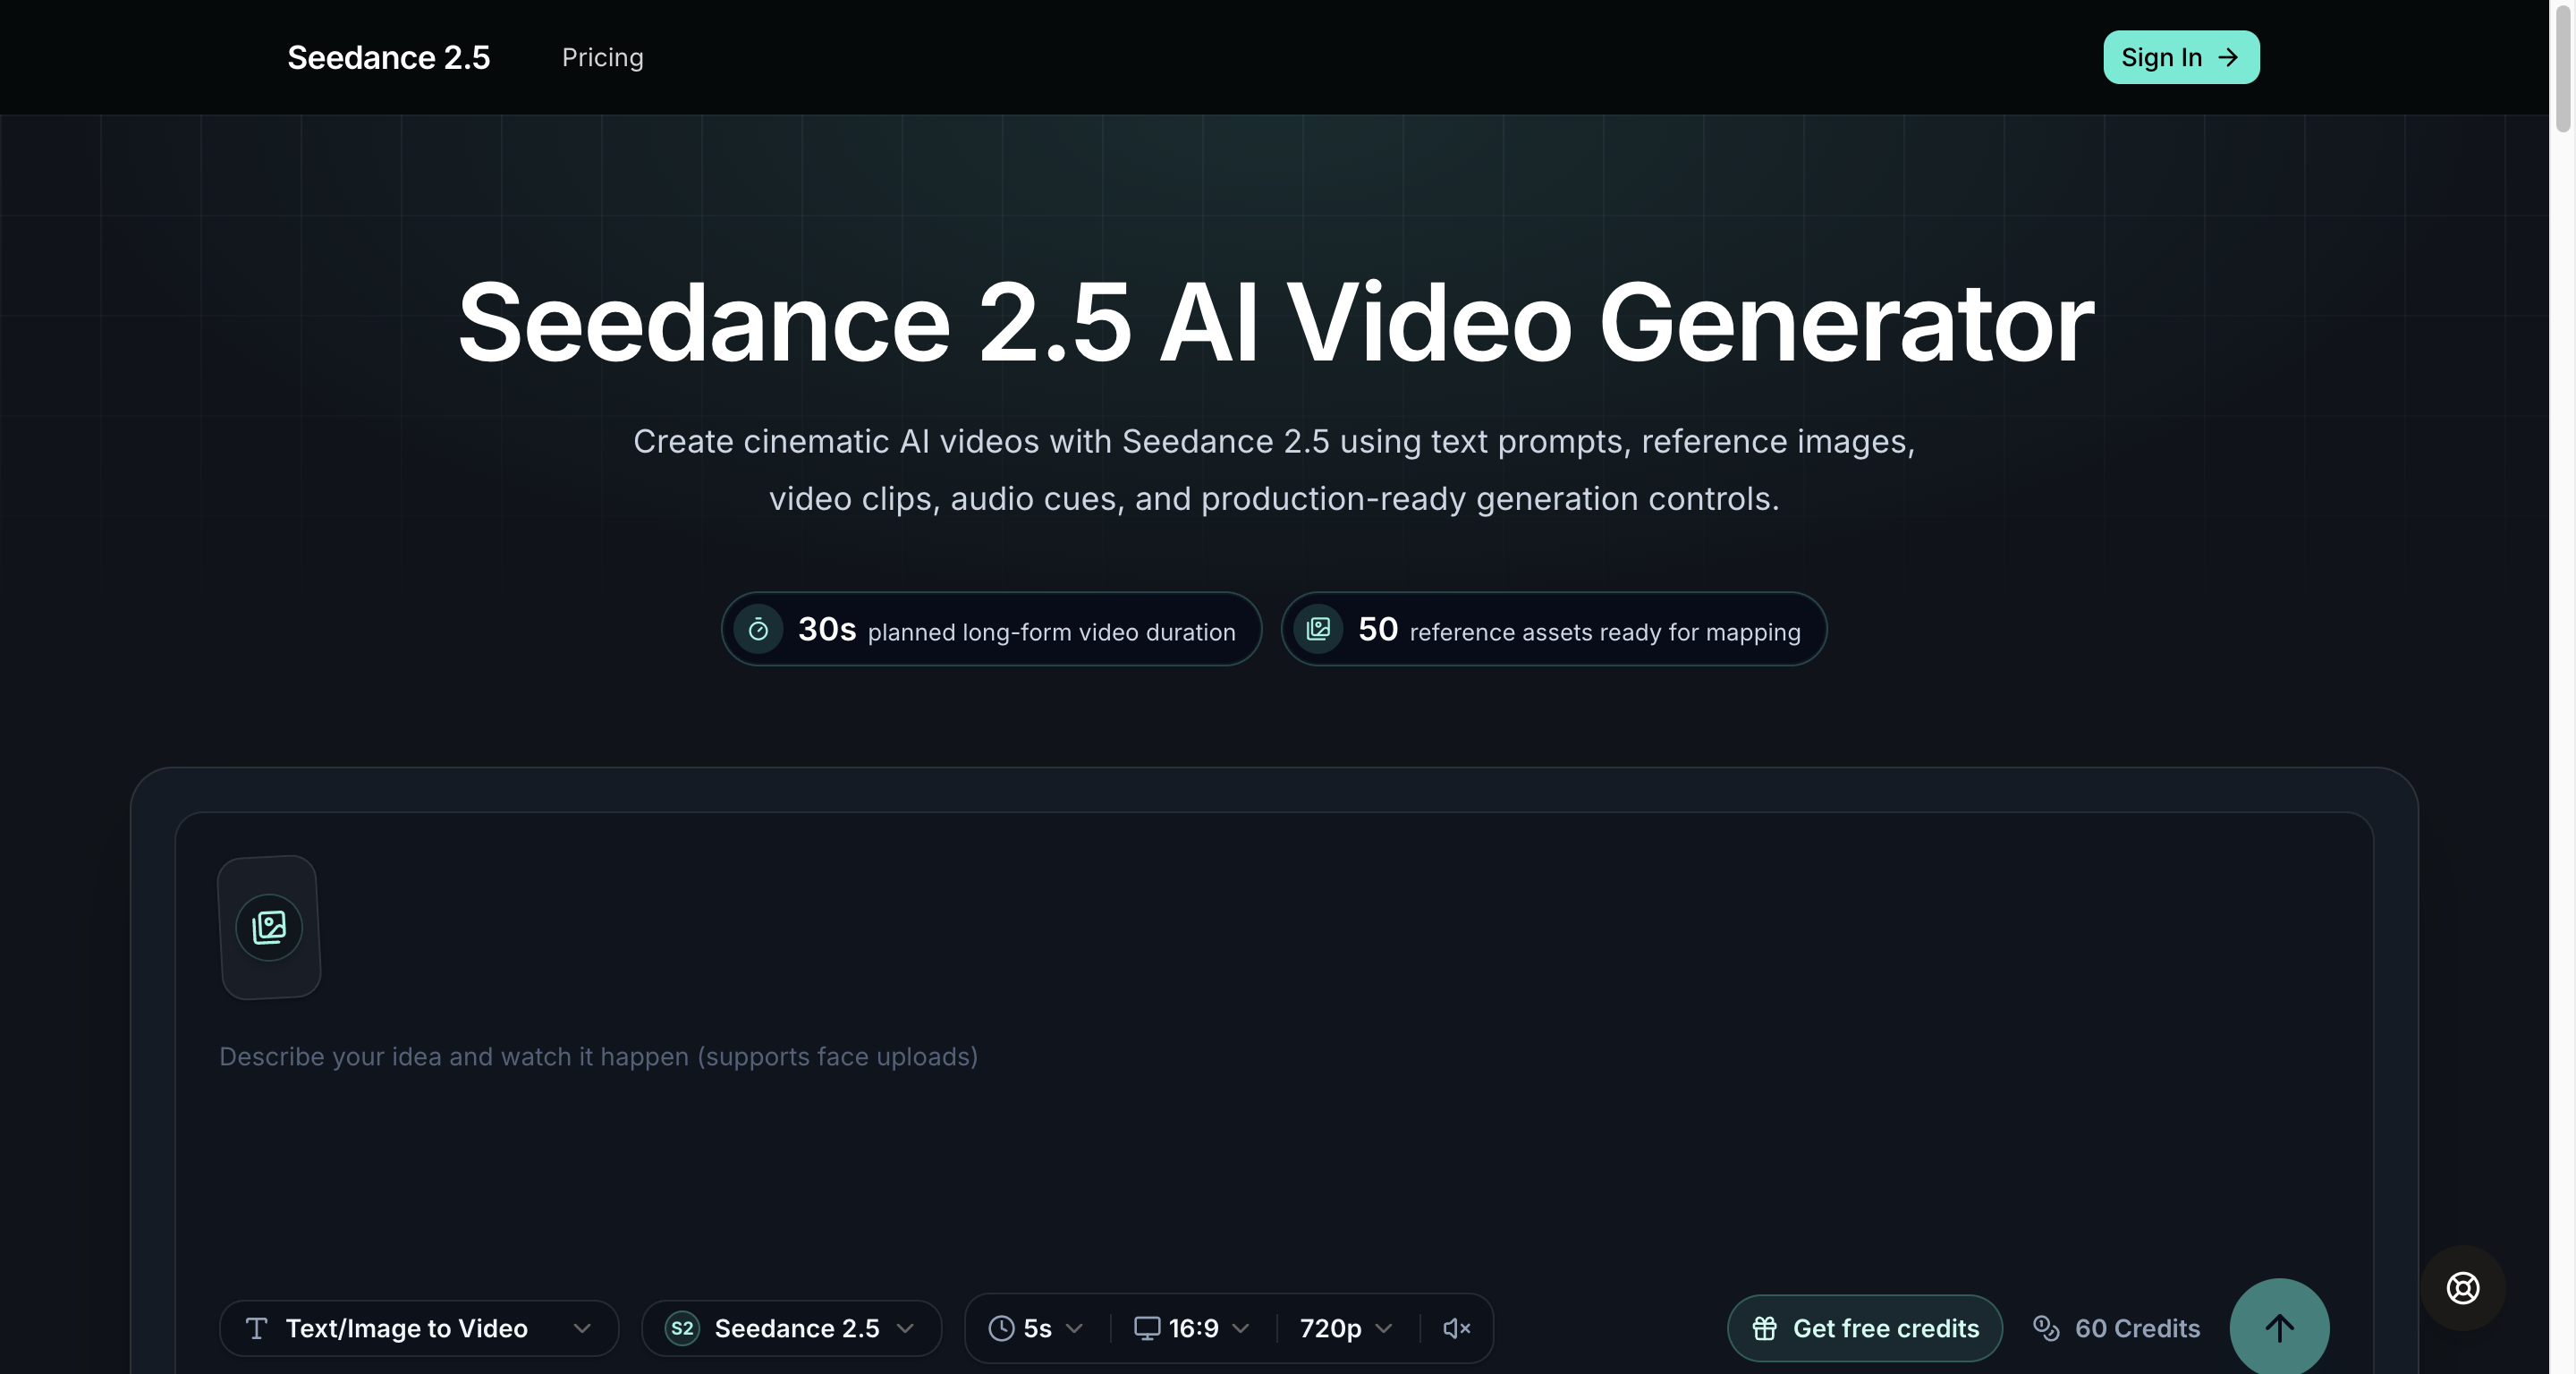Click the T text icon in mode selector
The image size is (2576, 1374).
[x=256, y=1328]
